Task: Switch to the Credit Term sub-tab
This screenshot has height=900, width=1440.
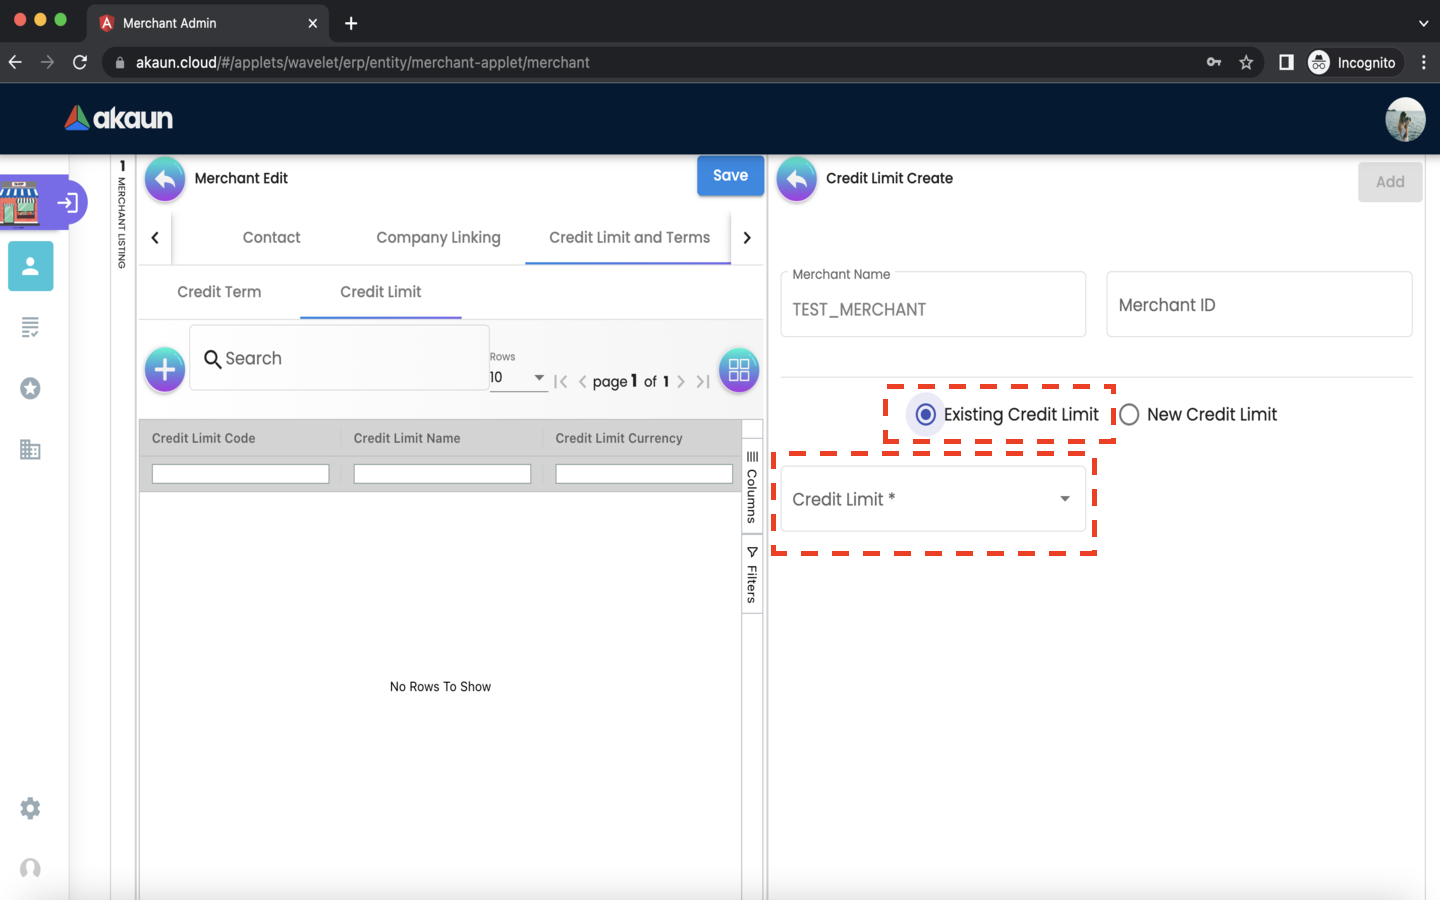Action: point(219,292)
